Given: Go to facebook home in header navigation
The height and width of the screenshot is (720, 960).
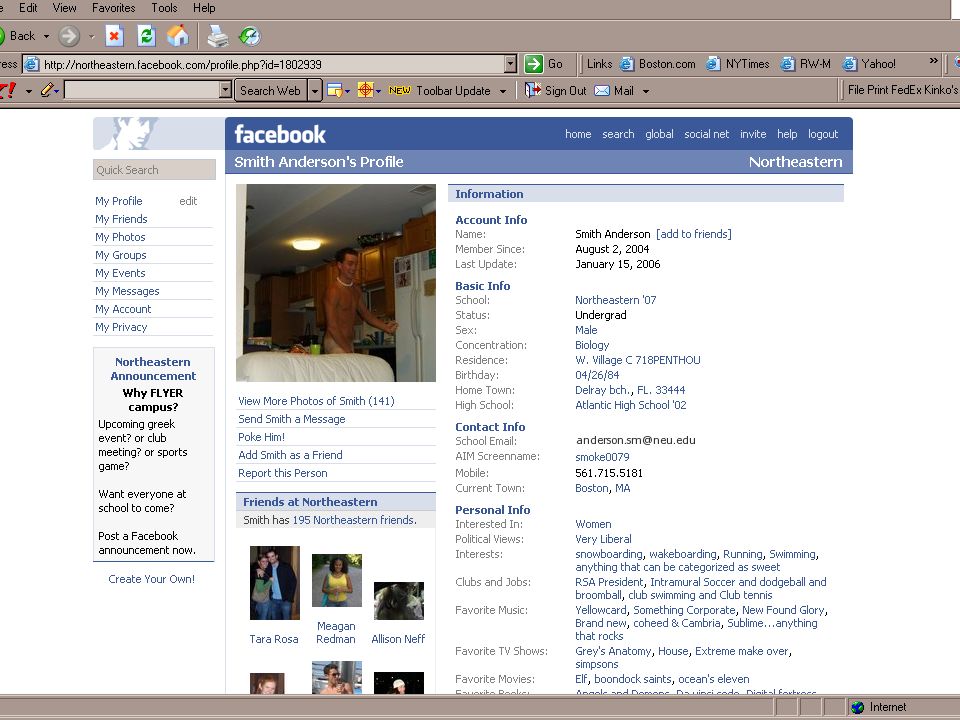Looking at the screenshot, I should pos(578,134).
